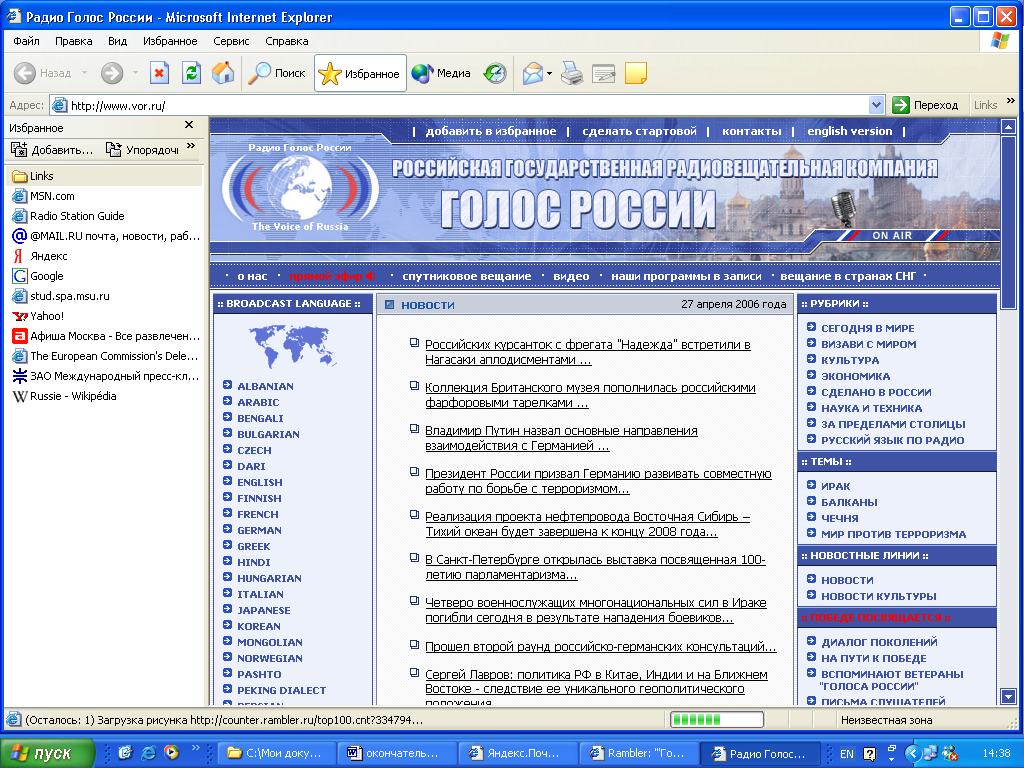Open the Сервис menu

231,41
